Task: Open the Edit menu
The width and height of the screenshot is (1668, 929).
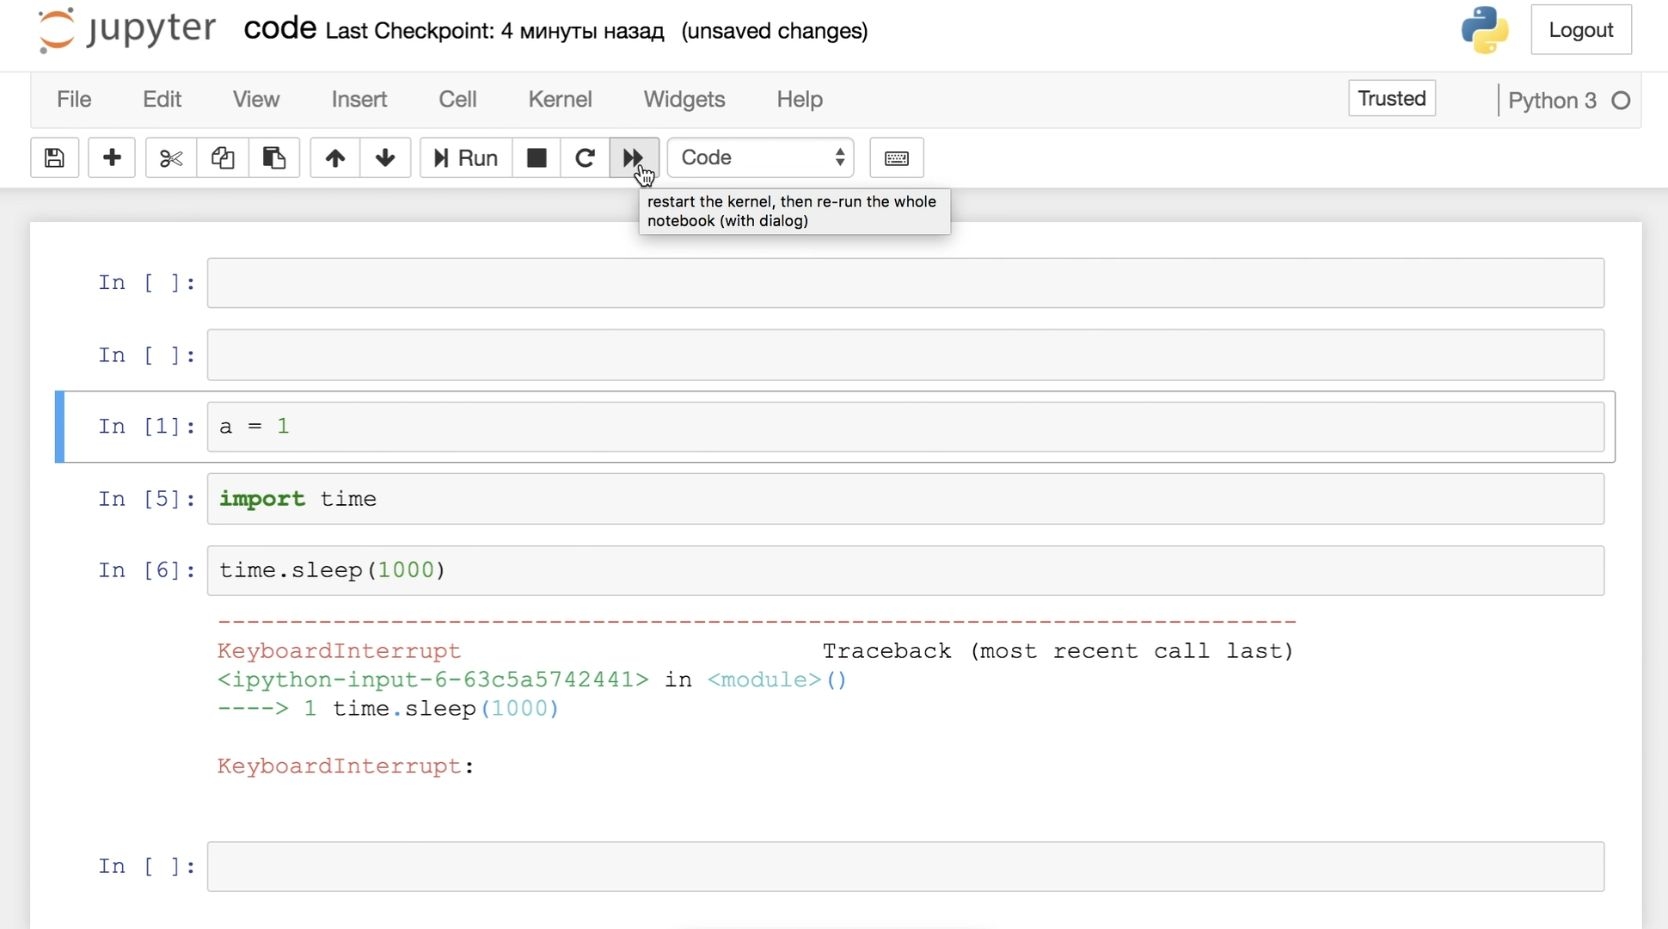Action: 162,99
